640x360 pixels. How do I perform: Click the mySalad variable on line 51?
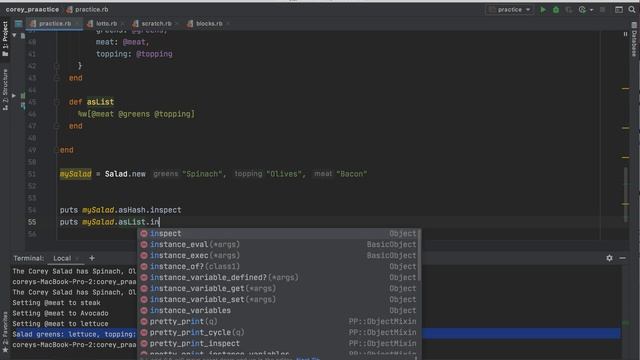pos(76,174)
